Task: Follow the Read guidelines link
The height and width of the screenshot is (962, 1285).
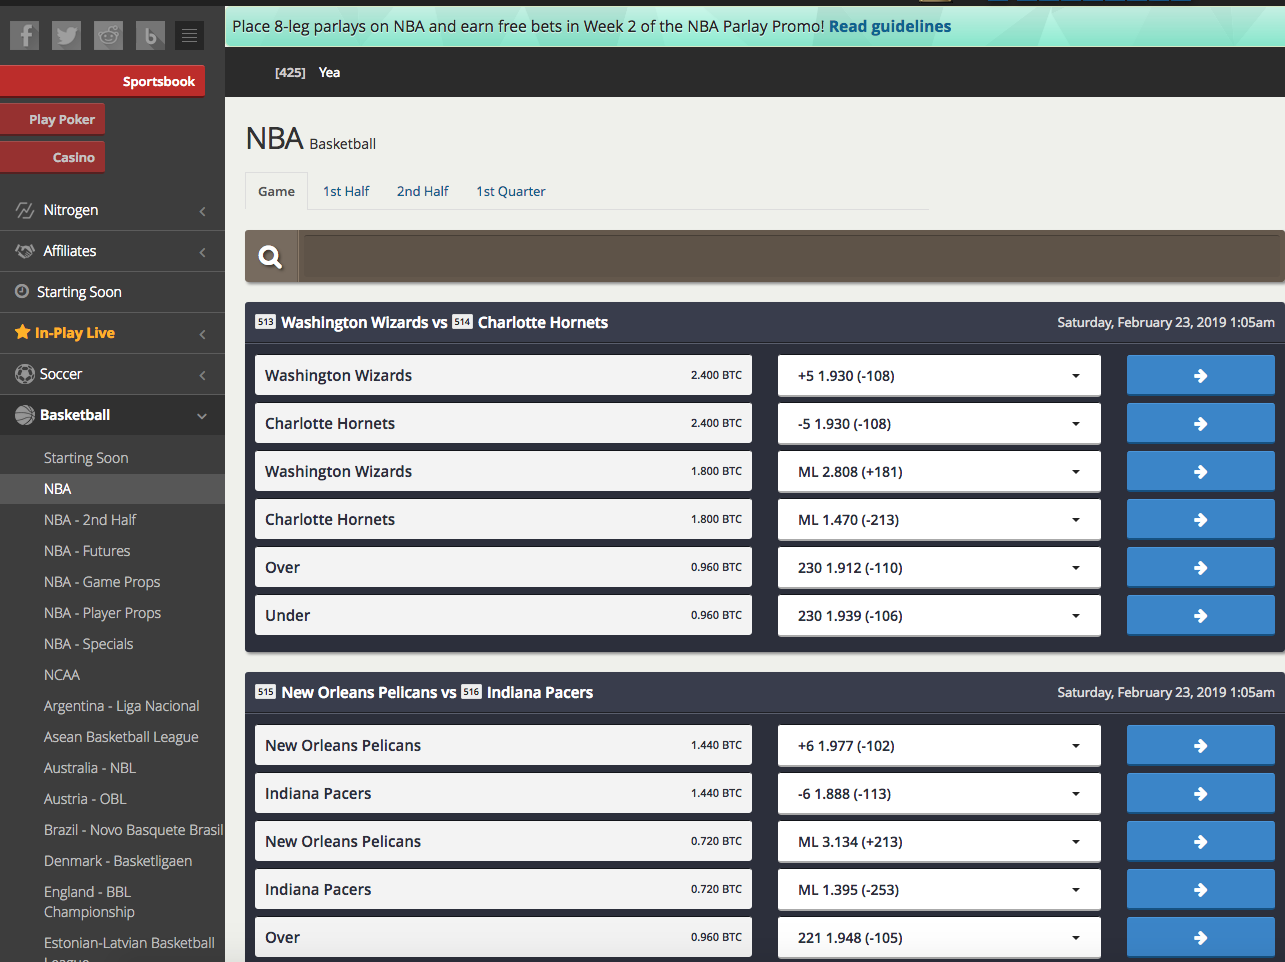Action: coord(890,26)
